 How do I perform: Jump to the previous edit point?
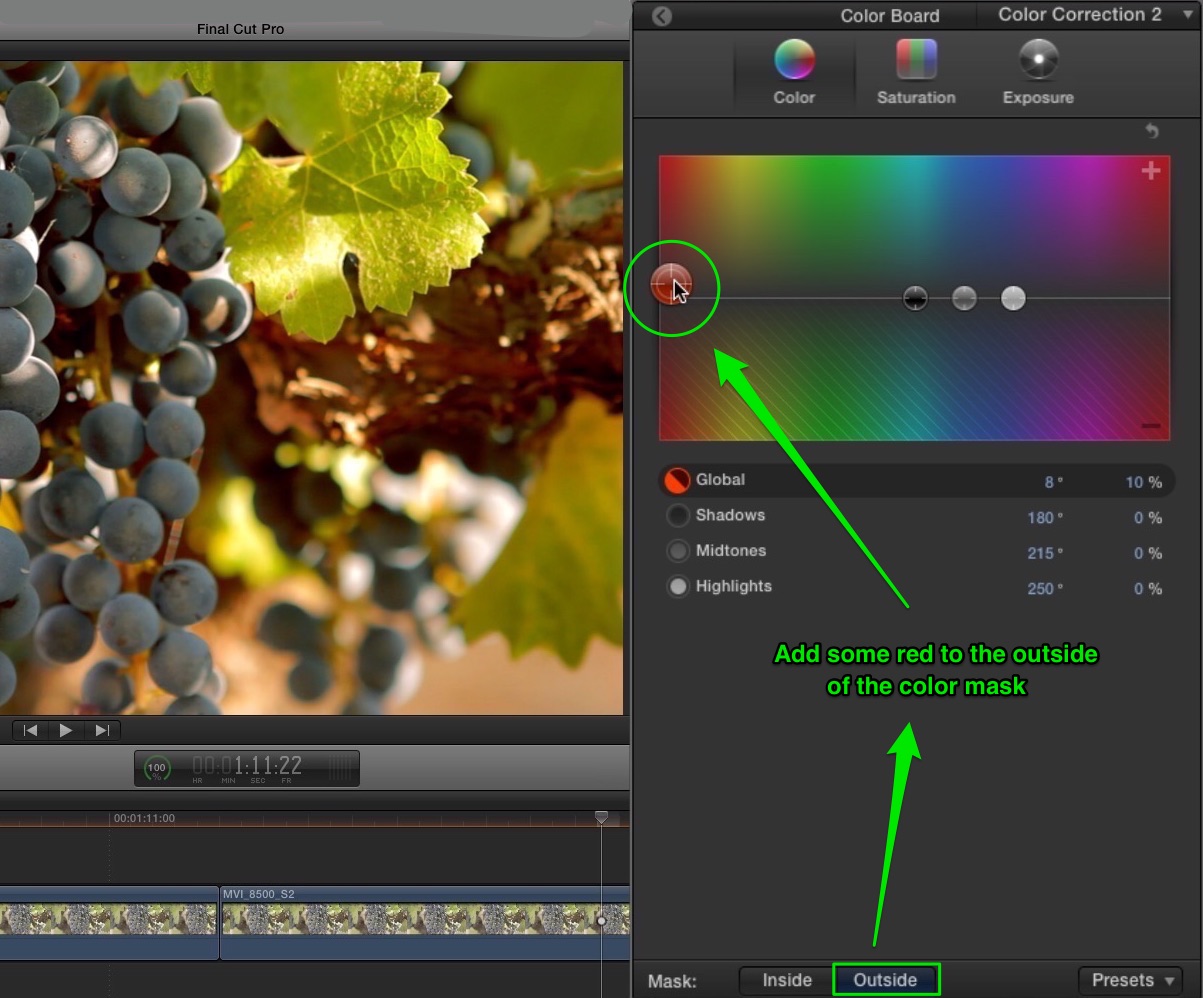click(30, 730)
